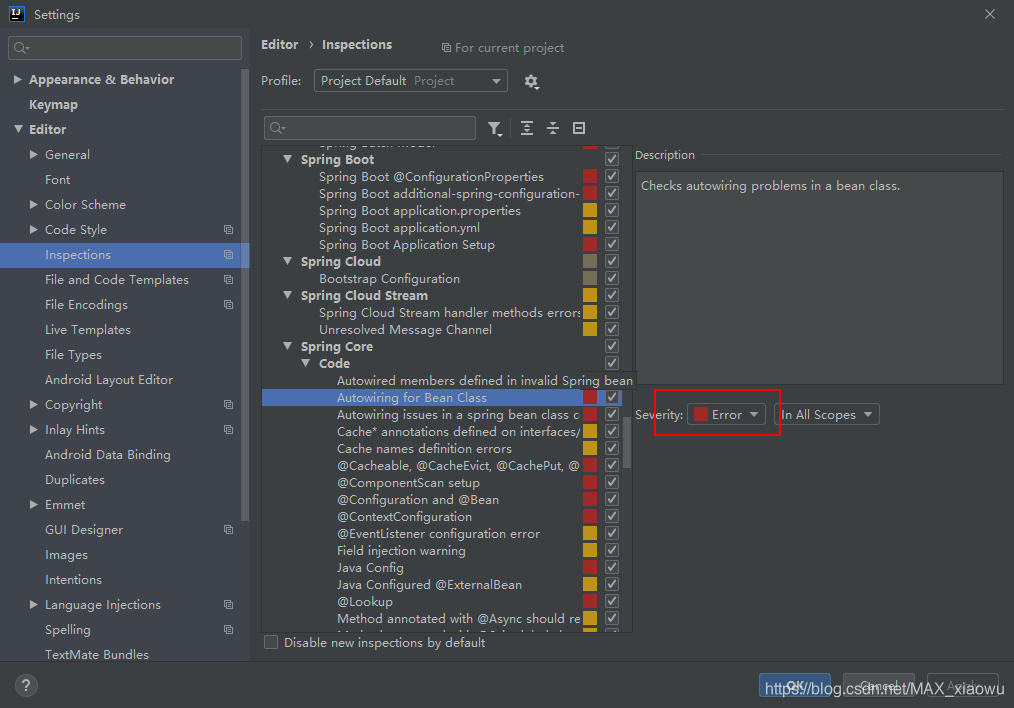
Task: Open the inspections filter funnel icon
Action: click(x=495, y=129)
